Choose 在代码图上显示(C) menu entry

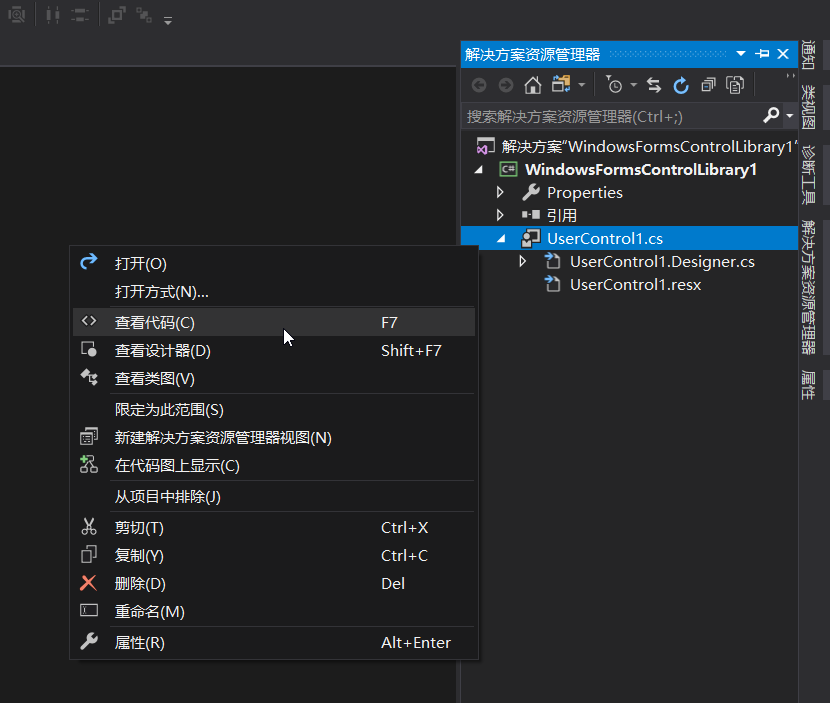tap(274, 466)
